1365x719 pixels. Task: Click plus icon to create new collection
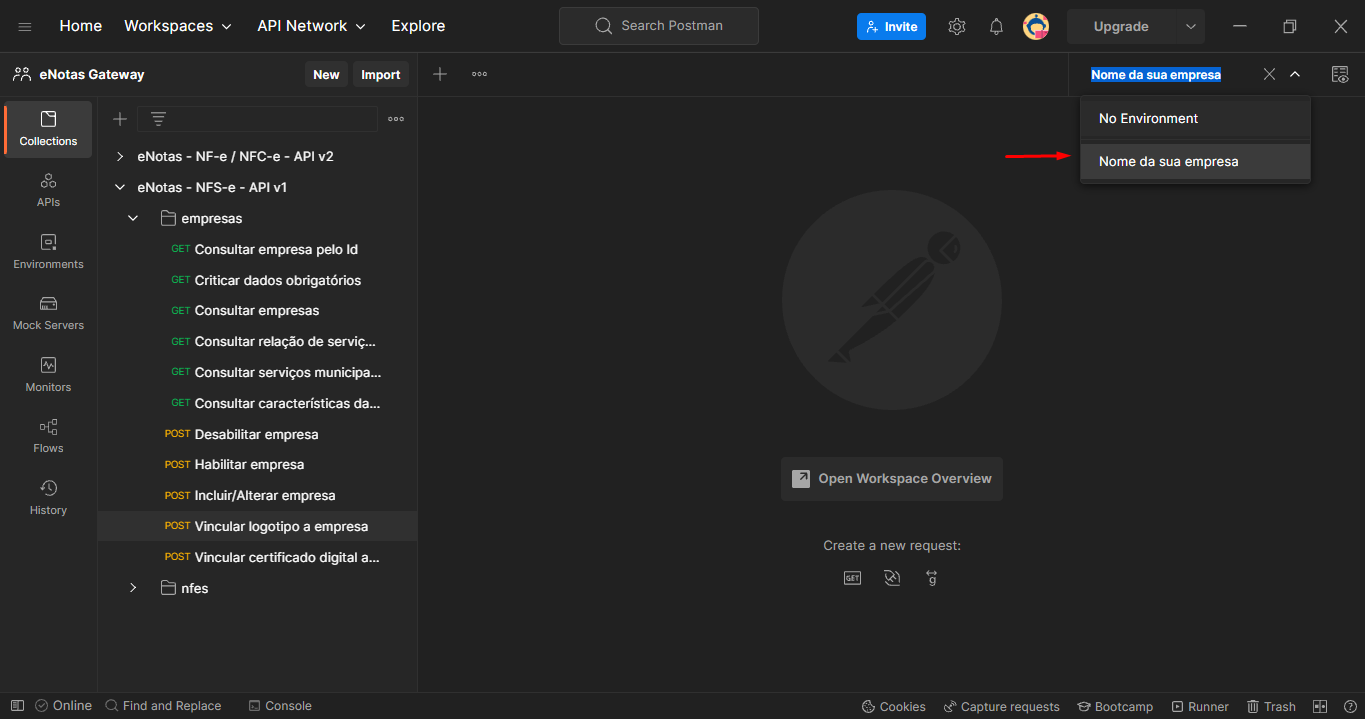(x=120, y=119)
